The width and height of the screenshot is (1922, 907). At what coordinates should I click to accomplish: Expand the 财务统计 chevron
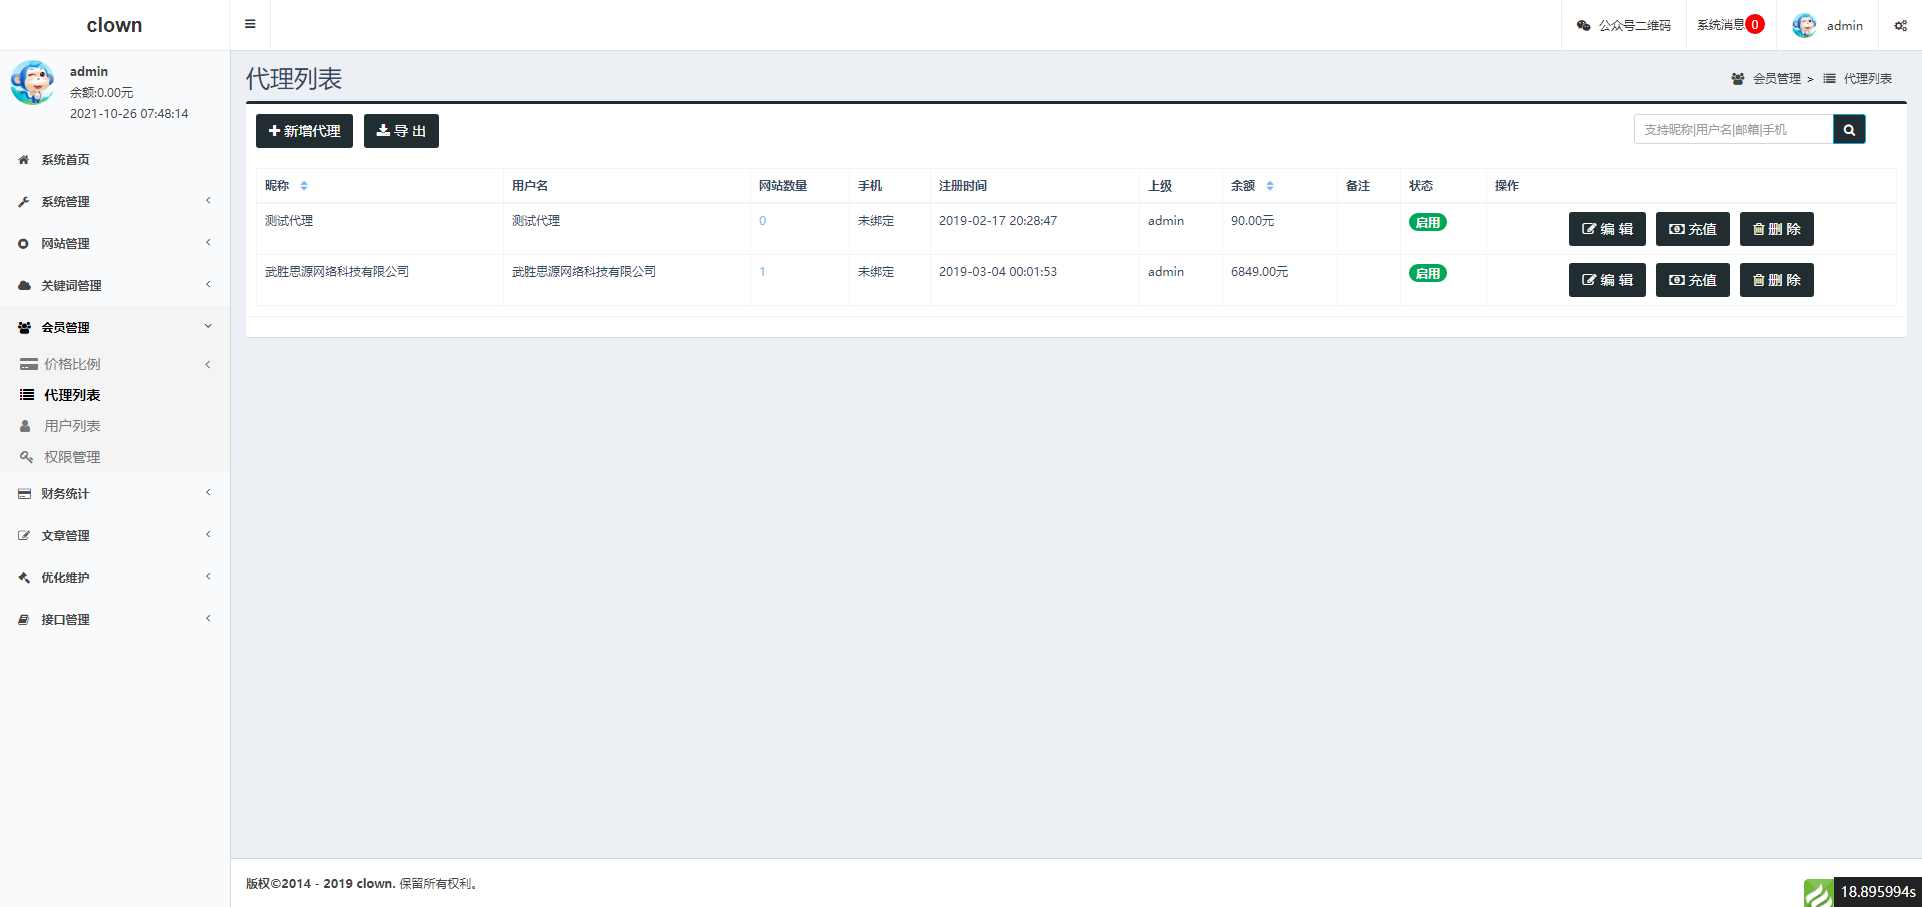click(208, 493)
